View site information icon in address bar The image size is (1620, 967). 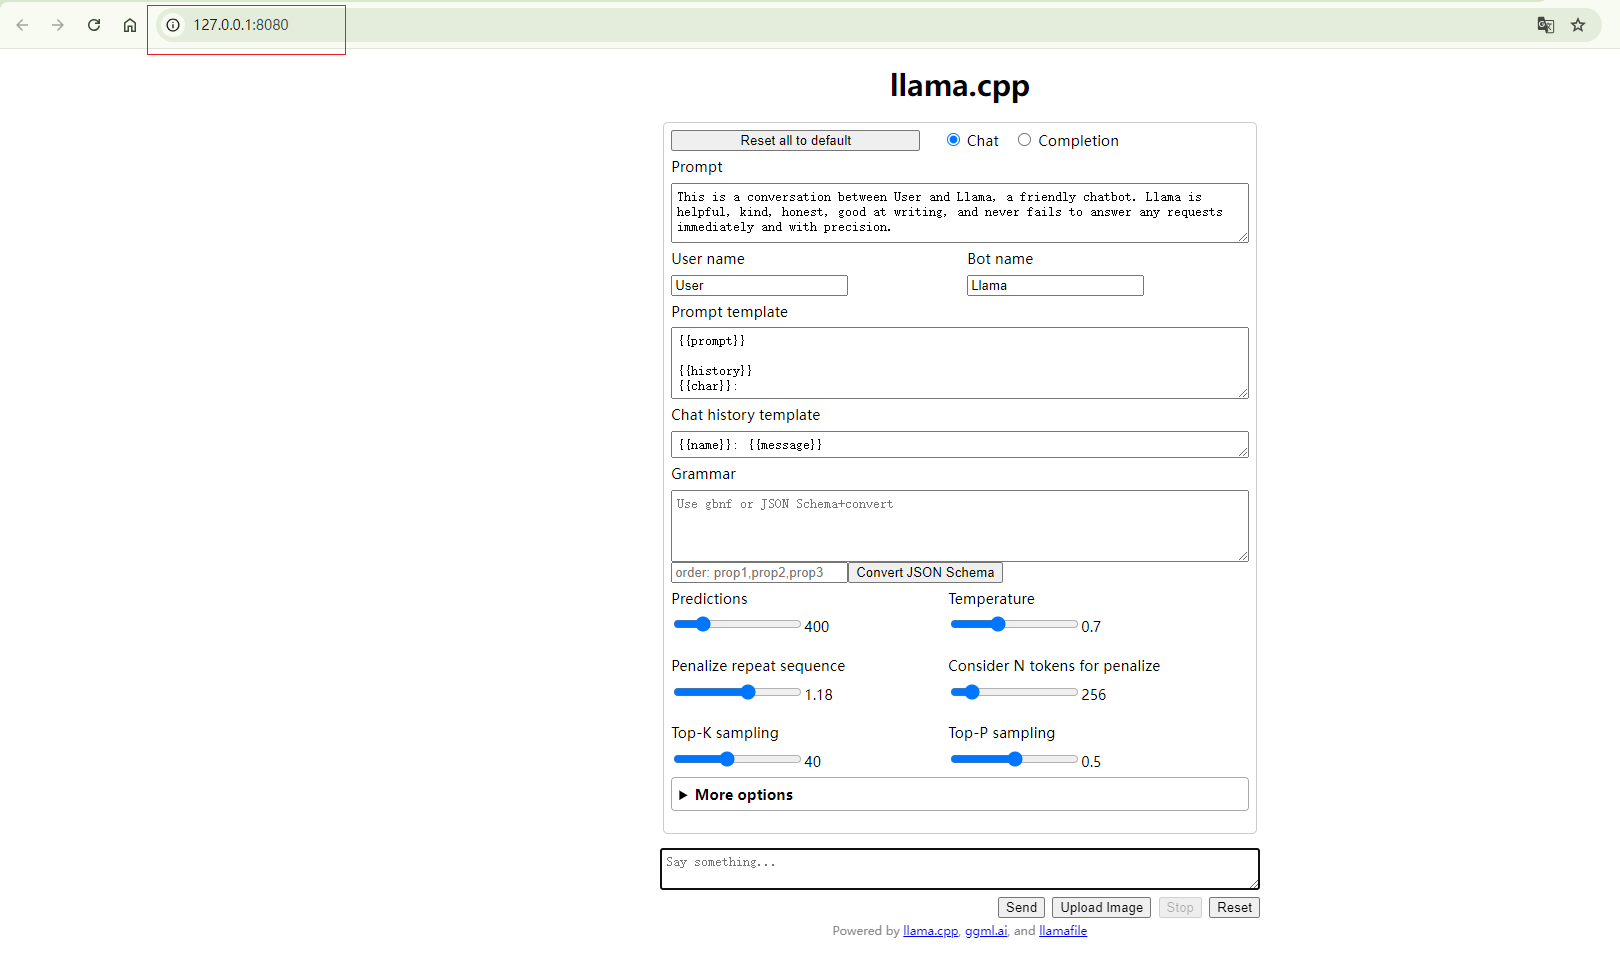pyautogui.click(x=173, y=25)
